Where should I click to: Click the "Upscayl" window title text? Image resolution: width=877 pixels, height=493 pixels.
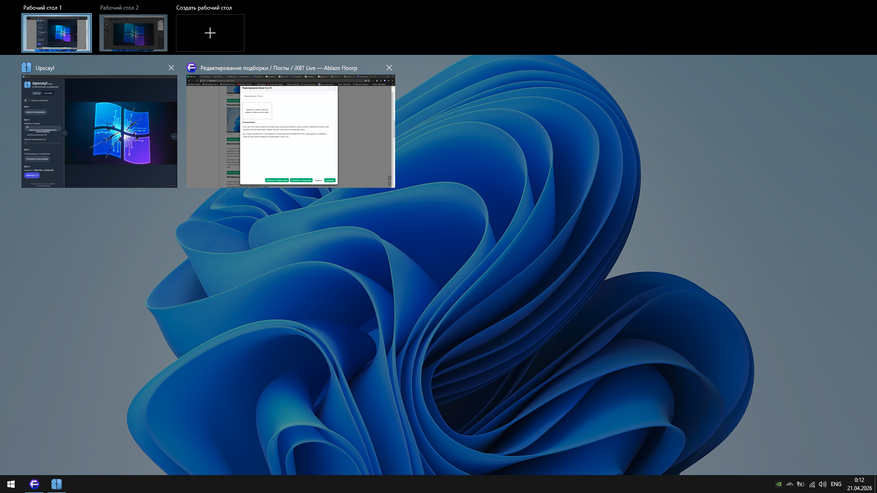coord(45,68)
